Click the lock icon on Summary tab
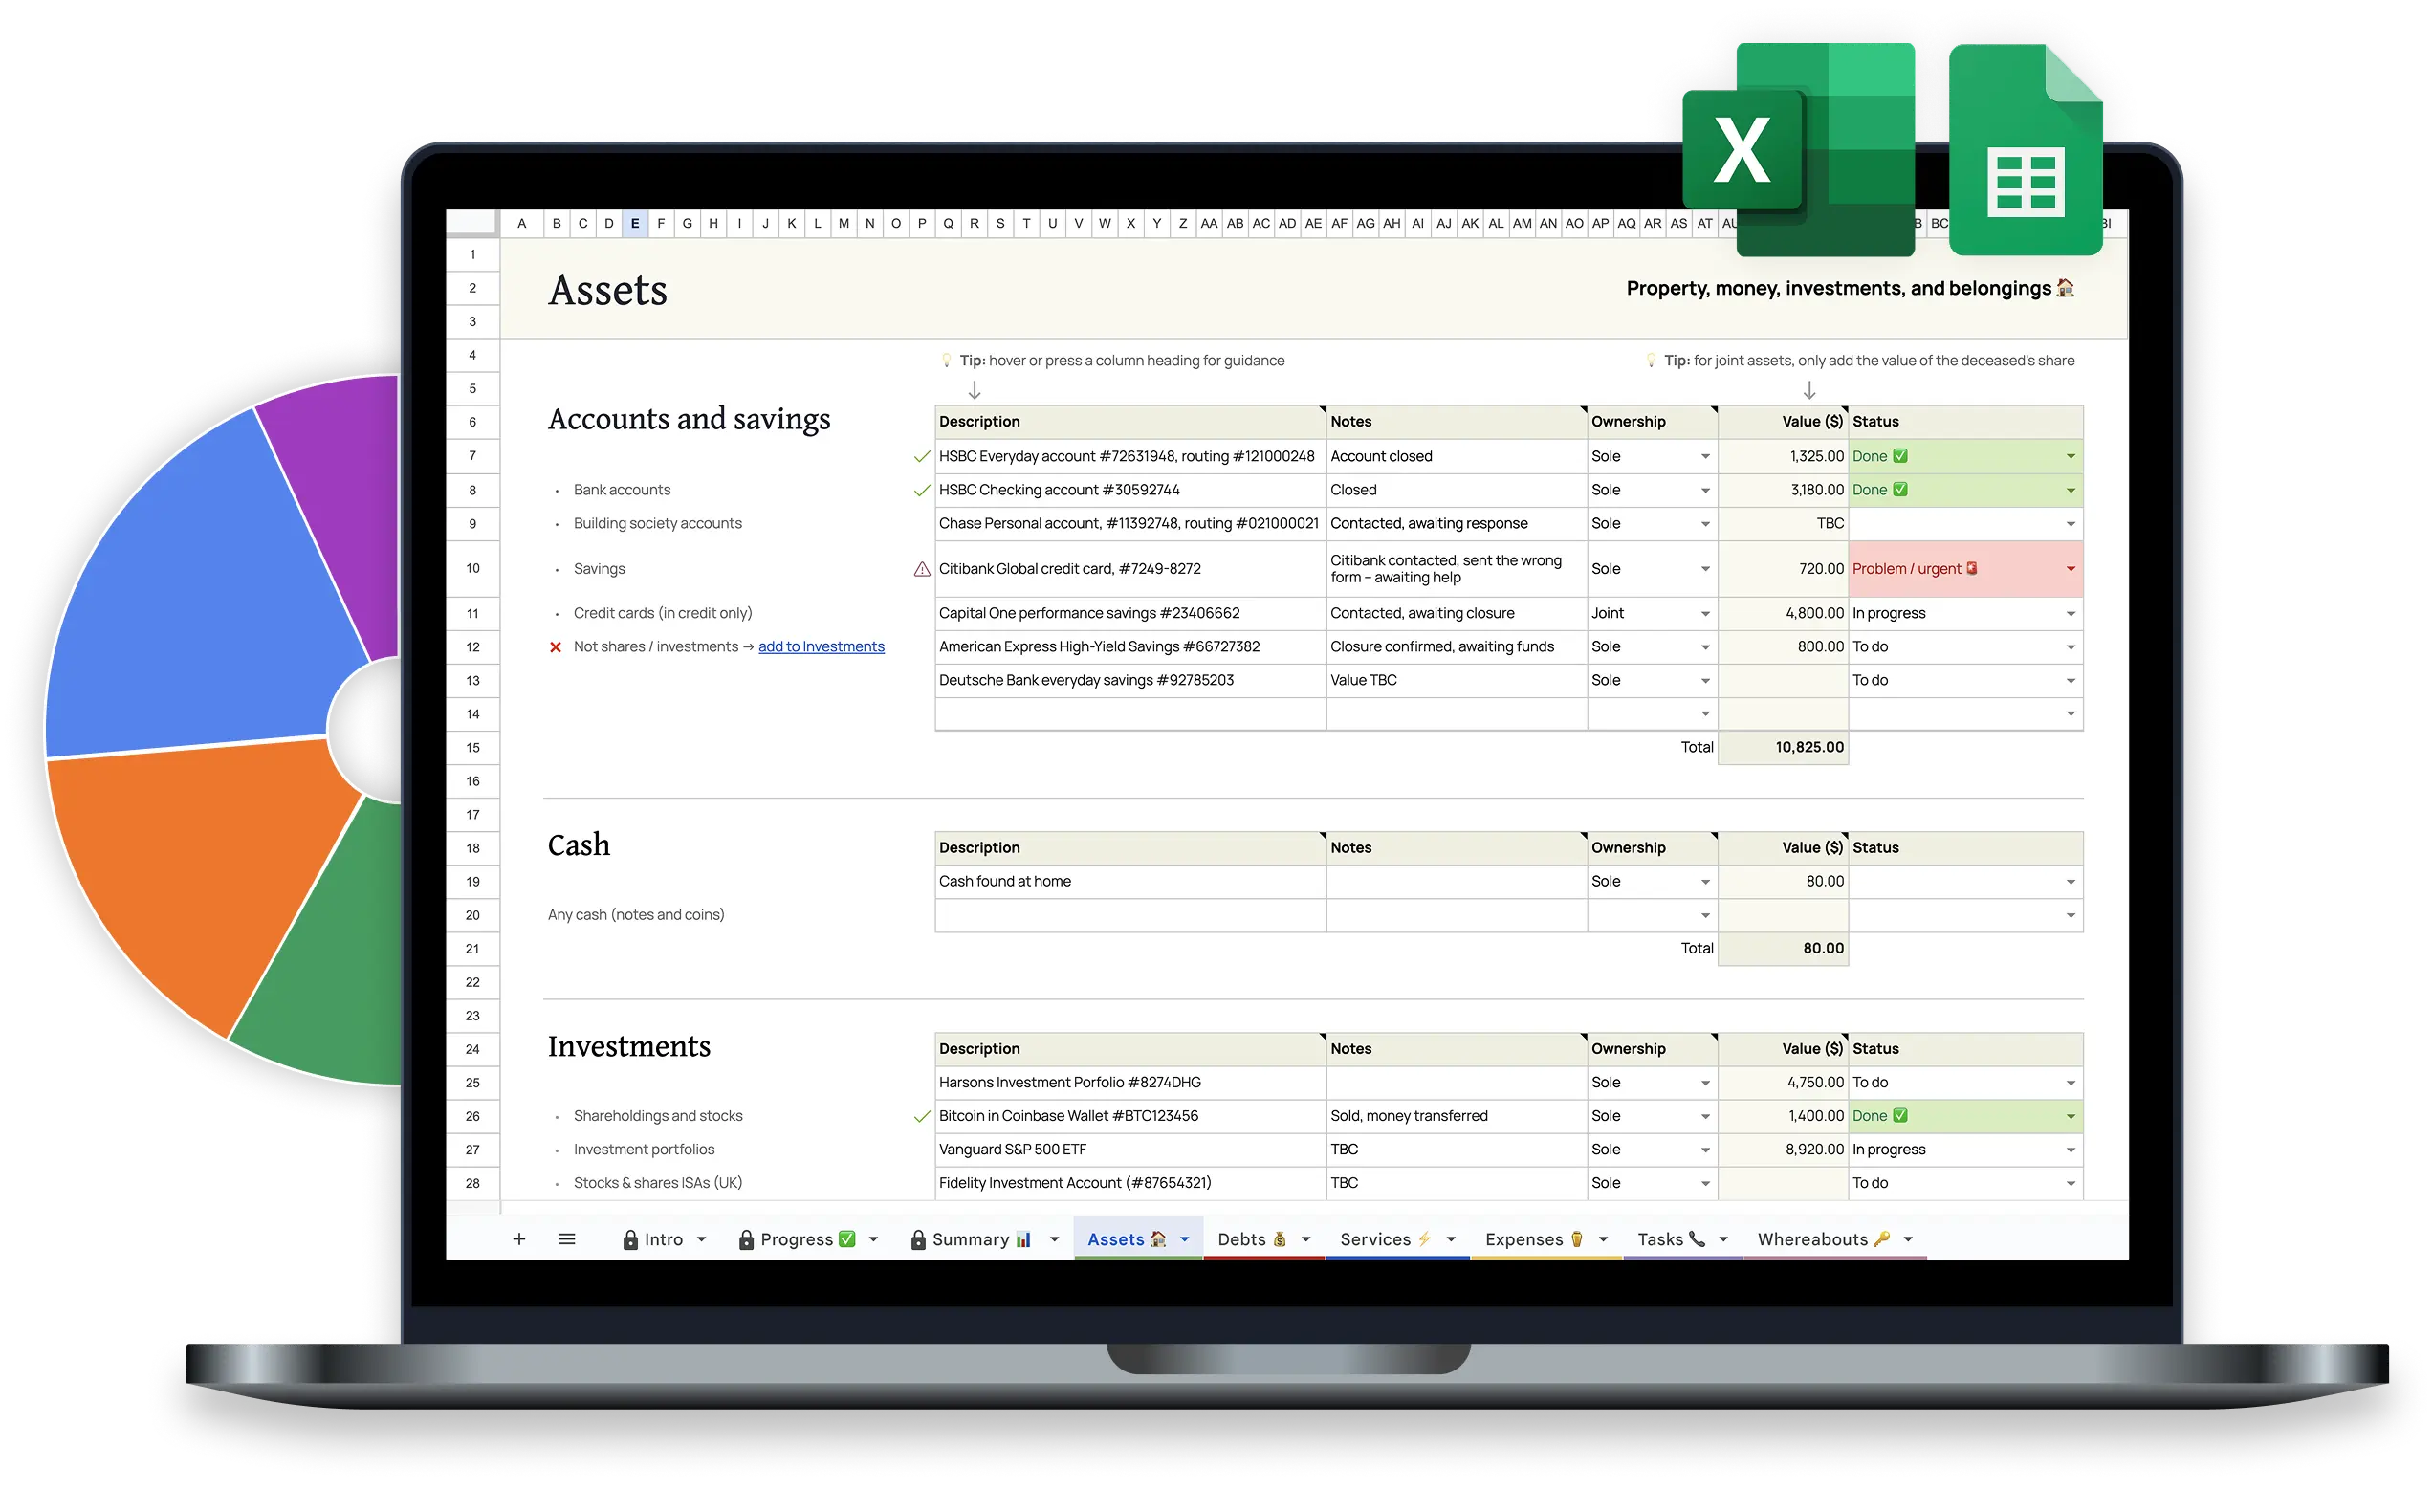 918,1240
